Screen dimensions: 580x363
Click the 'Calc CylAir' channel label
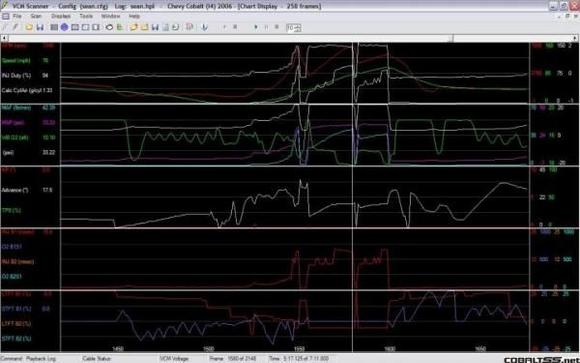23,90
